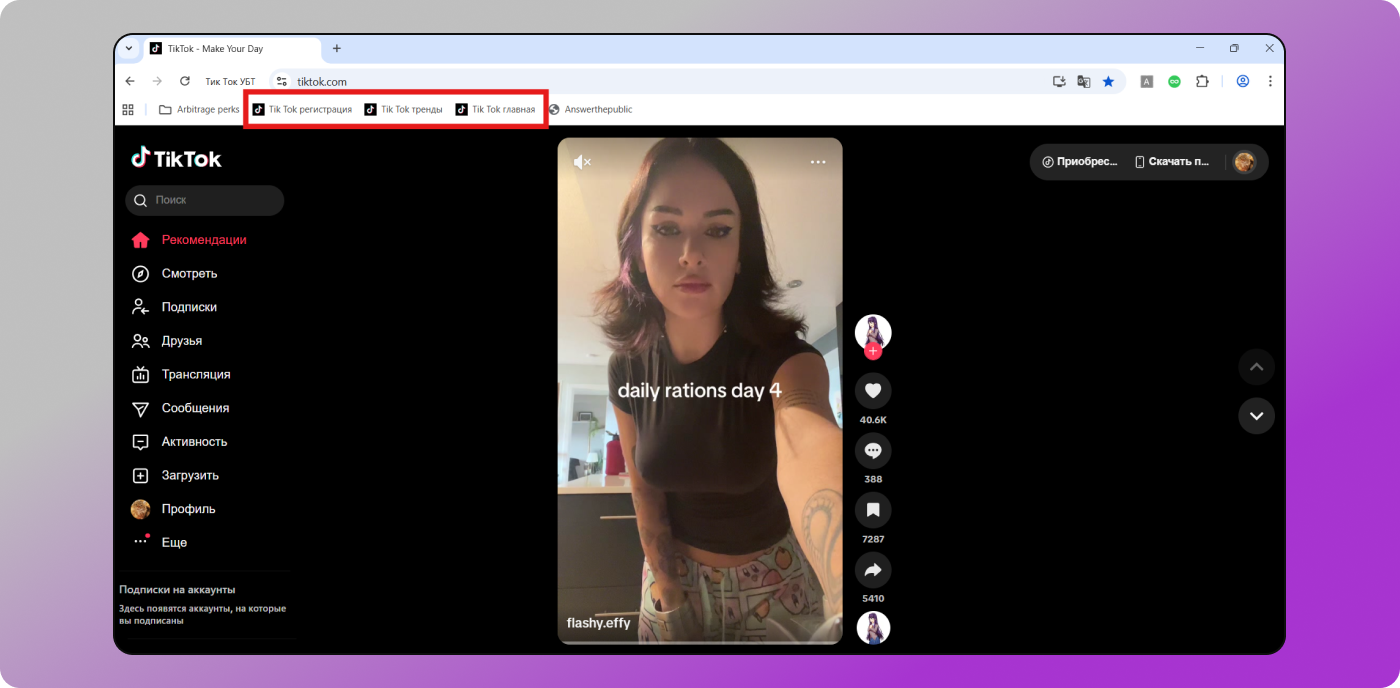Expand the Chrome tab search chevron
1400x688 pixels.
click(129, 48)
